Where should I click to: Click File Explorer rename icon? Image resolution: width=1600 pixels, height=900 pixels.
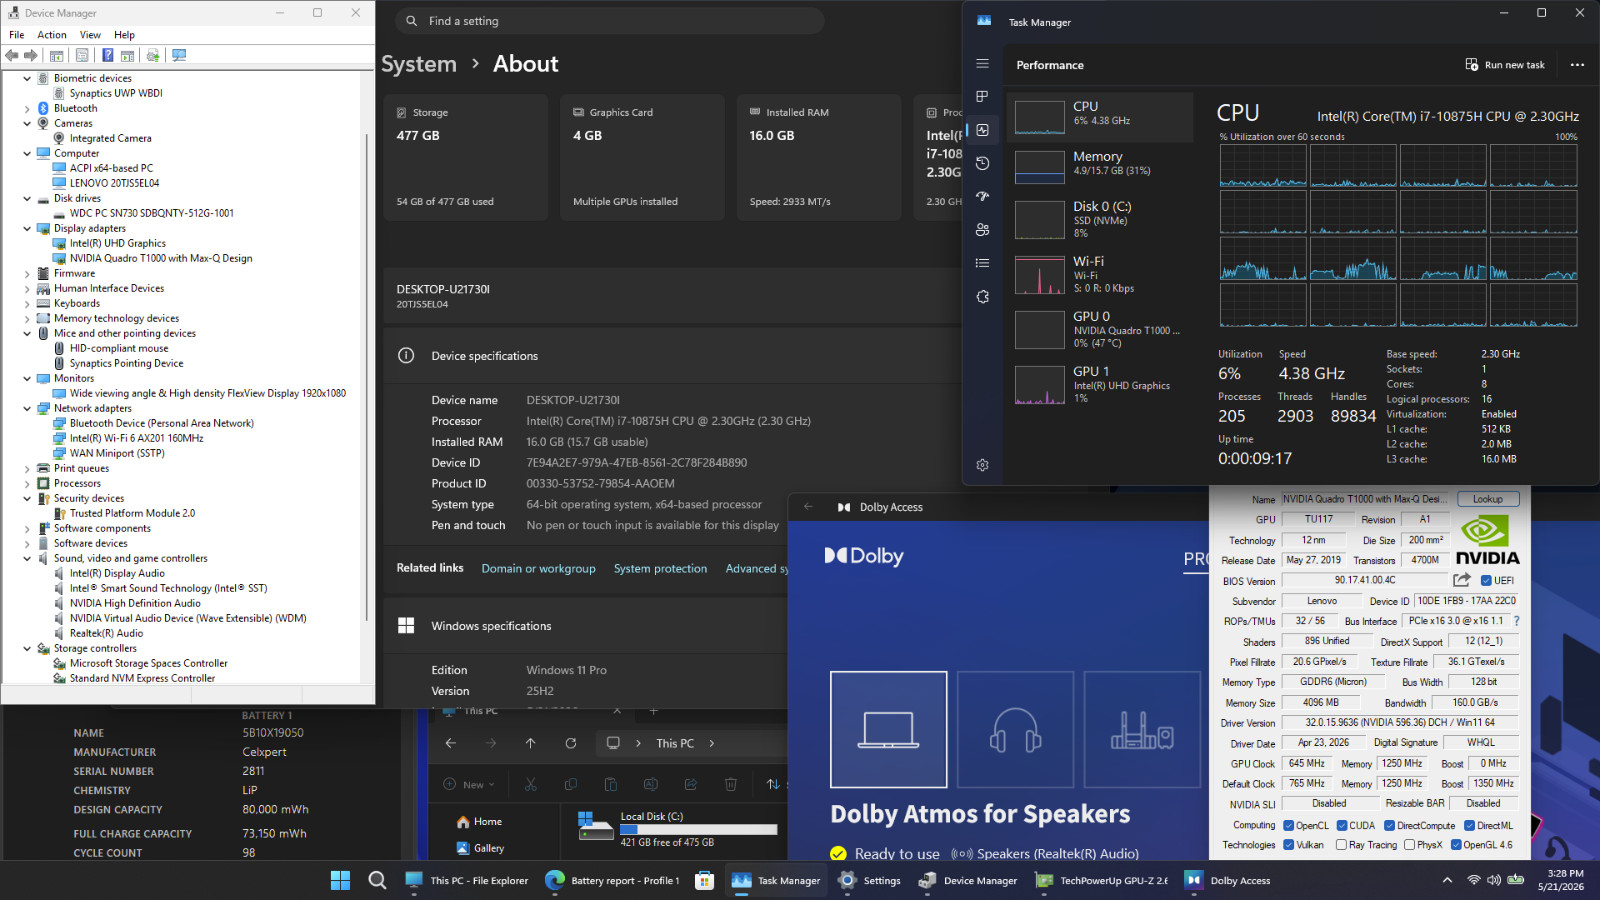(650, 784)
